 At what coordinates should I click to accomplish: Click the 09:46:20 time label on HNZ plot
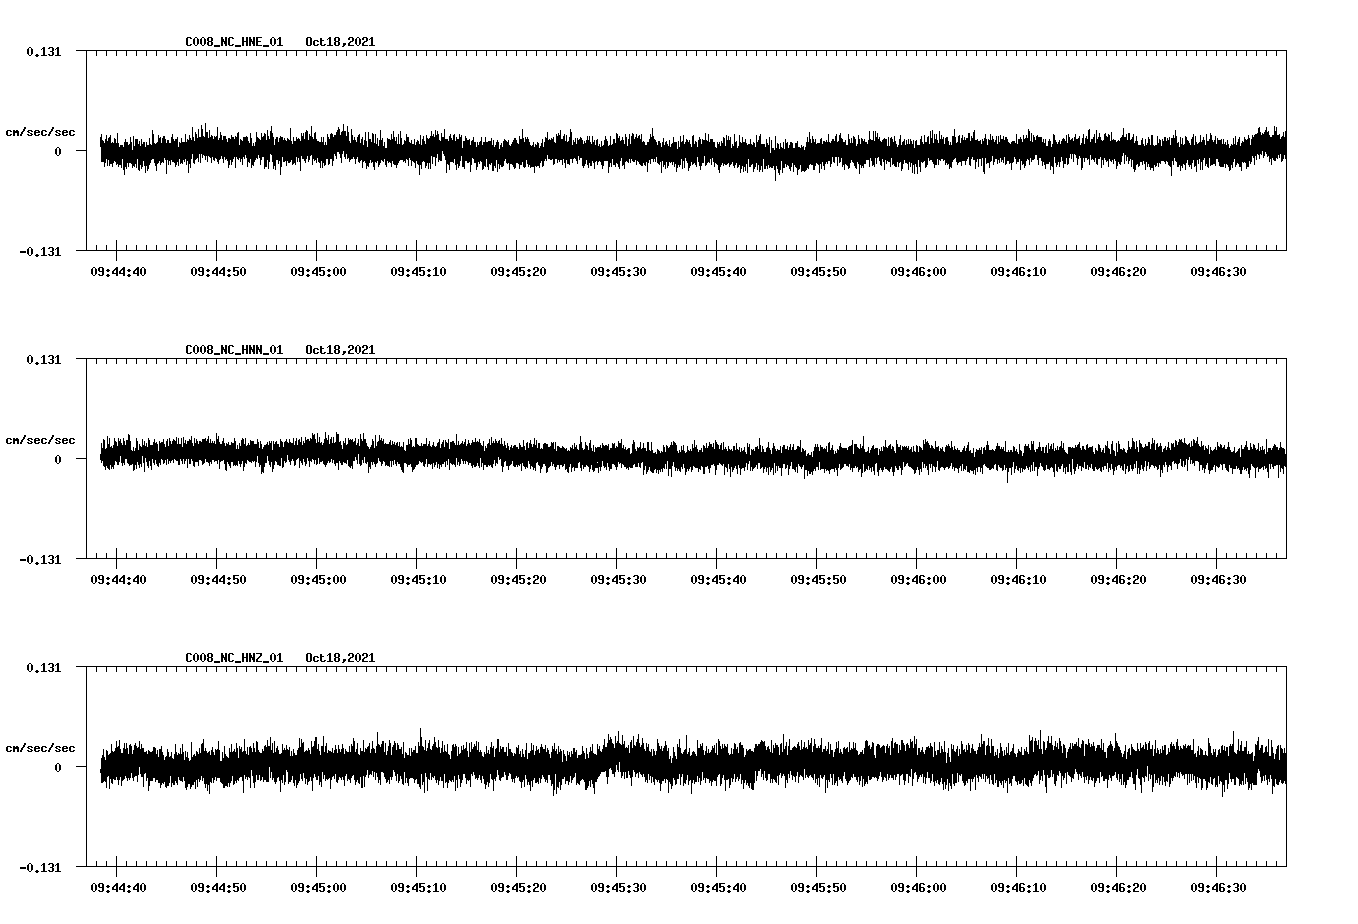tap(1118, 888)
